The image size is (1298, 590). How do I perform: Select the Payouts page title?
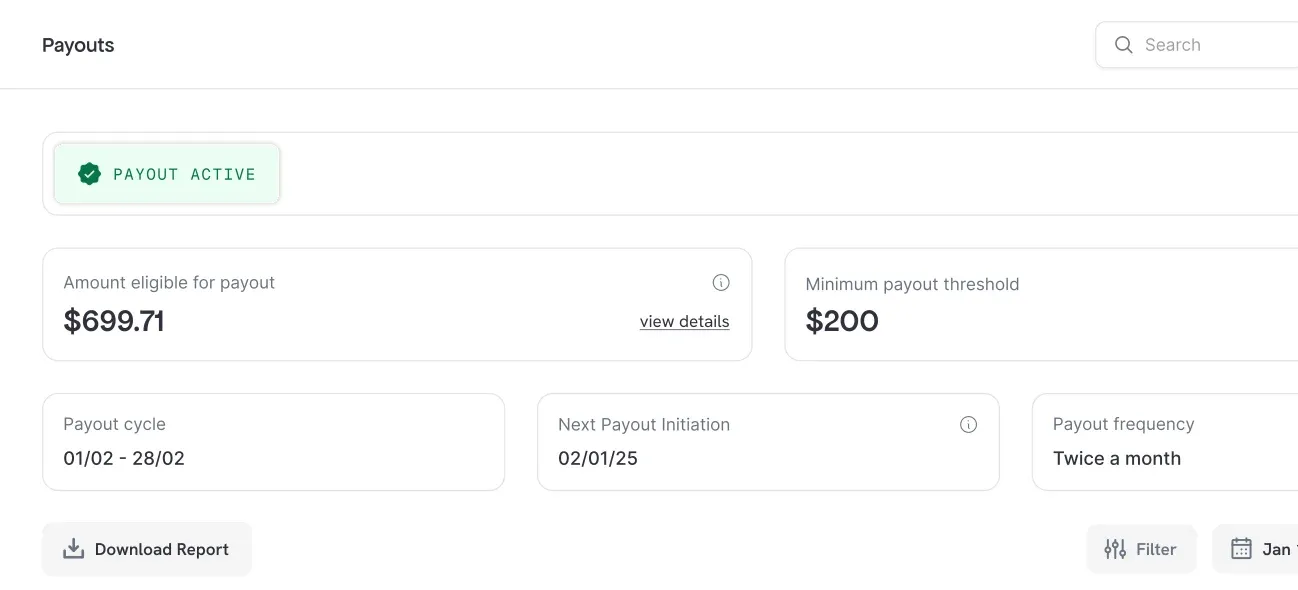tap(77, 44)
